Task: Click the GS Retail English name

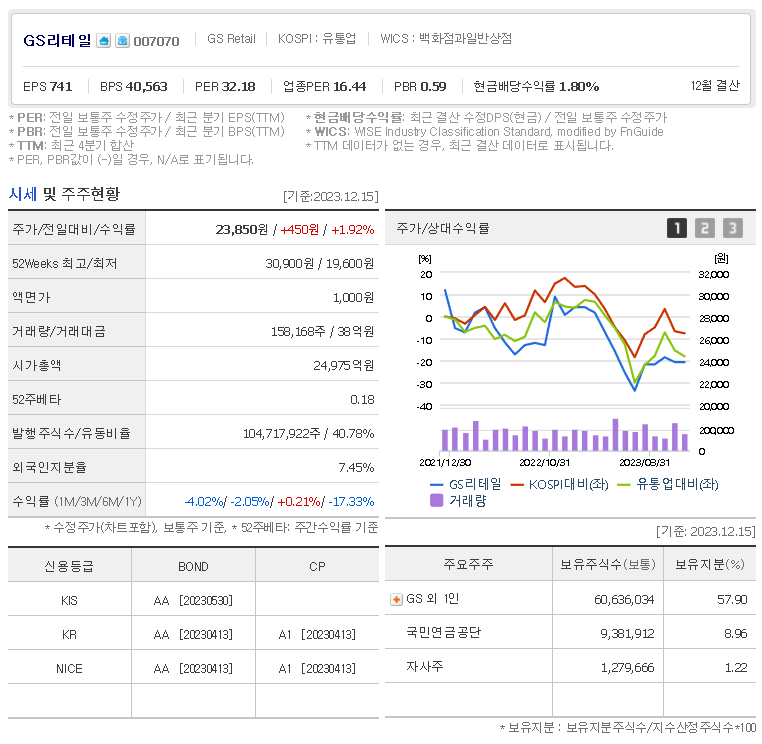Action: [x=231, y=38]
